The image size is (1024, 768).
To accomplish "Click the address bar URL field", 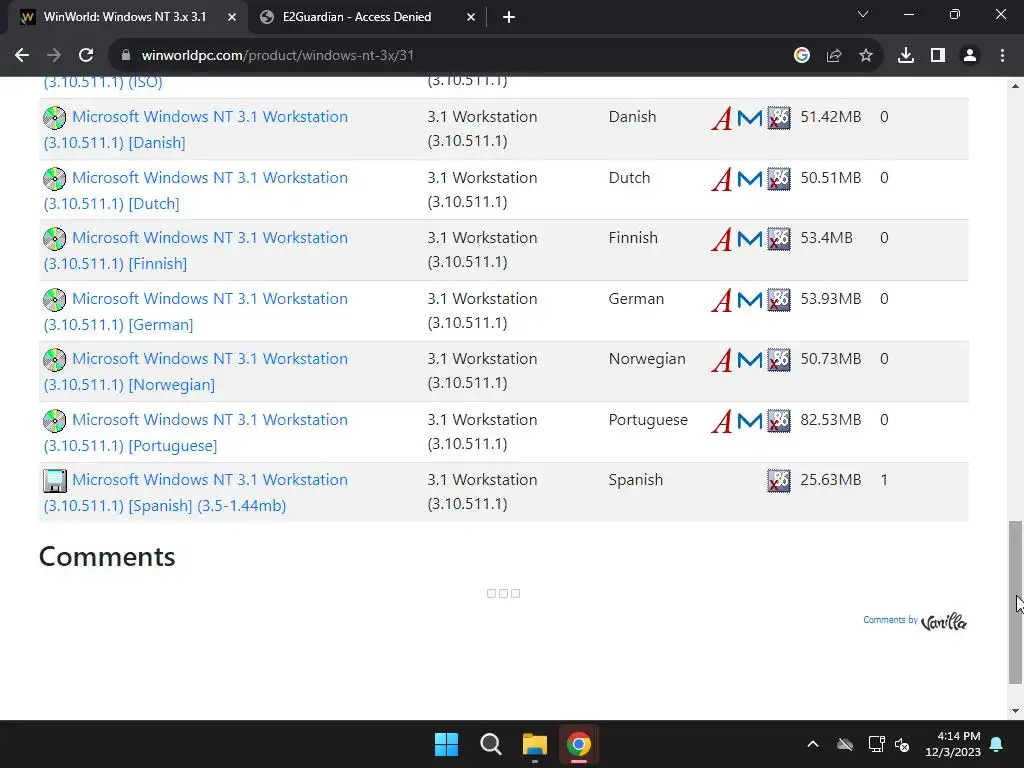I will 451,56.
